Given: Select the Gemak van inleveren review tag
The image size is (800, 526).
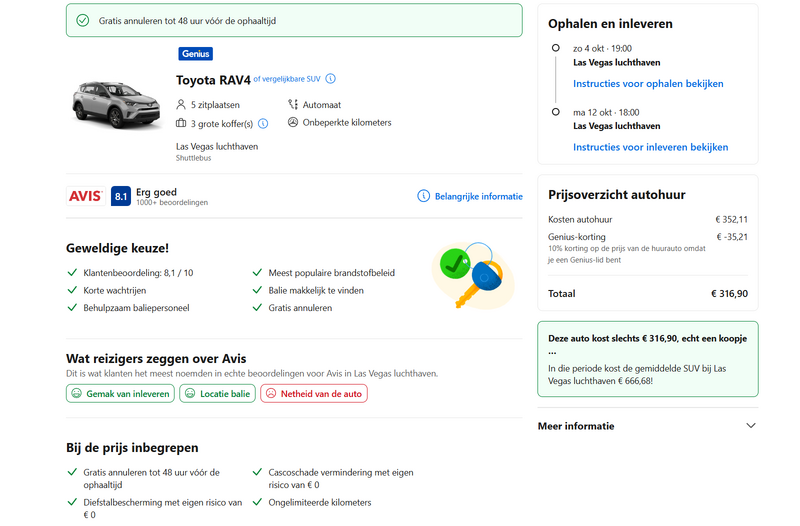Looking at the screenshot, I should (x=120, y=393).
